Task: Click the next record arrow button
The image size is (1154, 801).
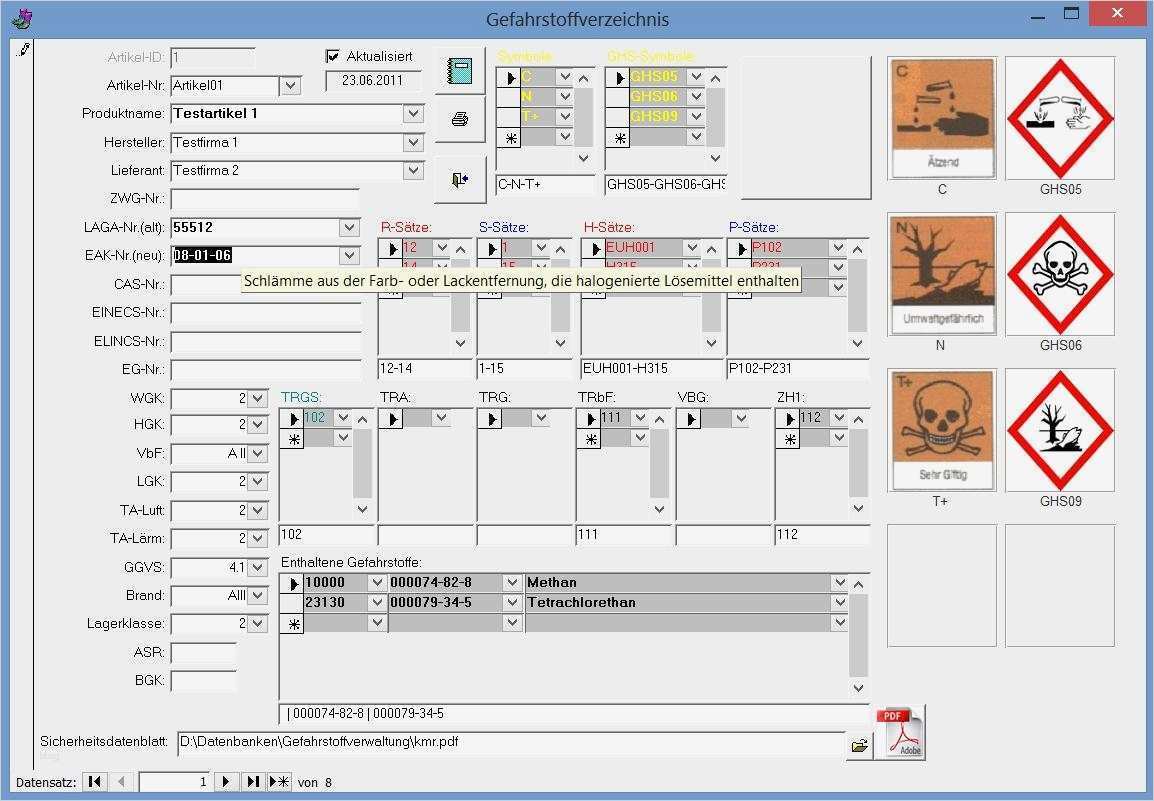Action: 227,782
